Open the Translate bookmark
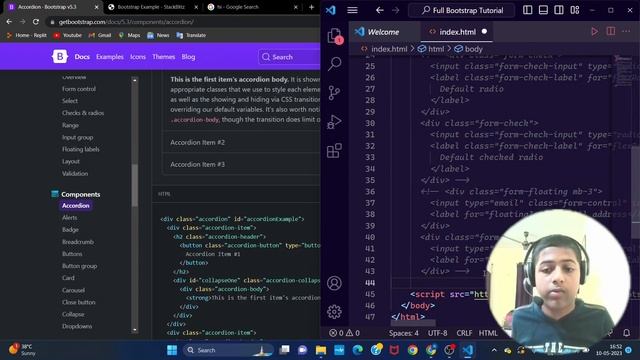 pos(191,35)
